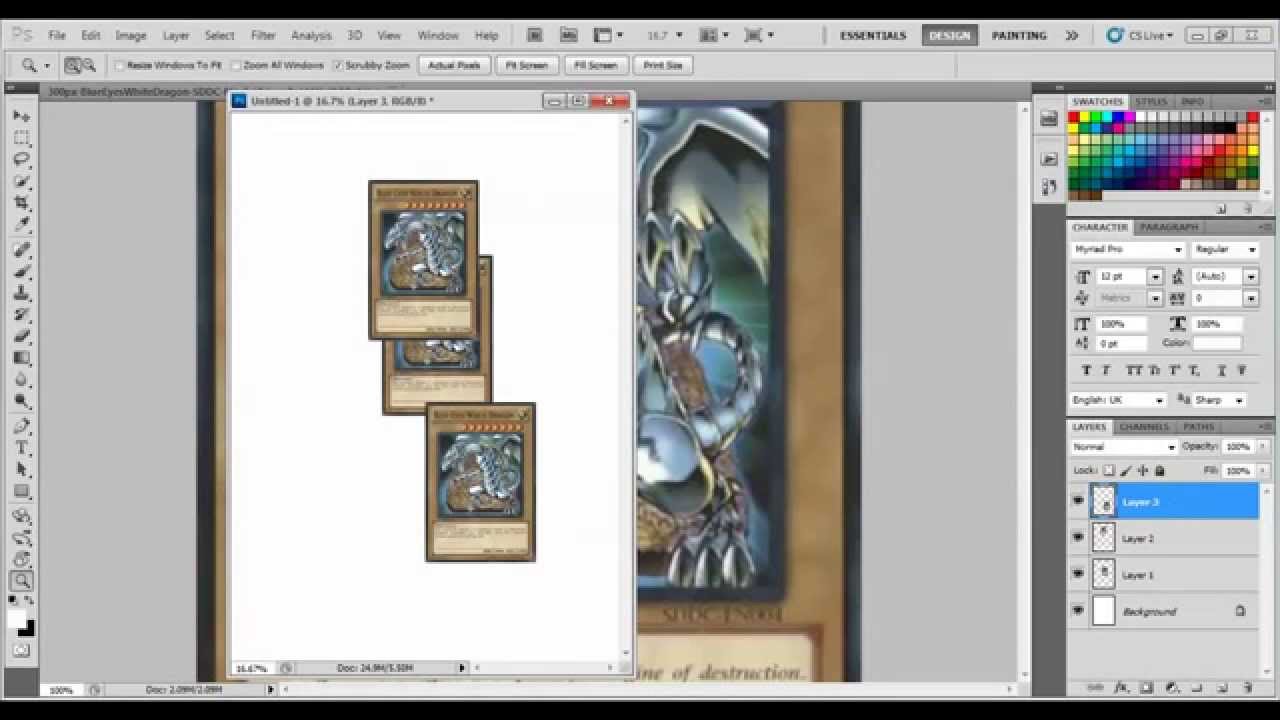Screen dimensions: 1280x720
Task: Uncheck the Scrubby Zoom checkbox
Action: click(338, 65)
